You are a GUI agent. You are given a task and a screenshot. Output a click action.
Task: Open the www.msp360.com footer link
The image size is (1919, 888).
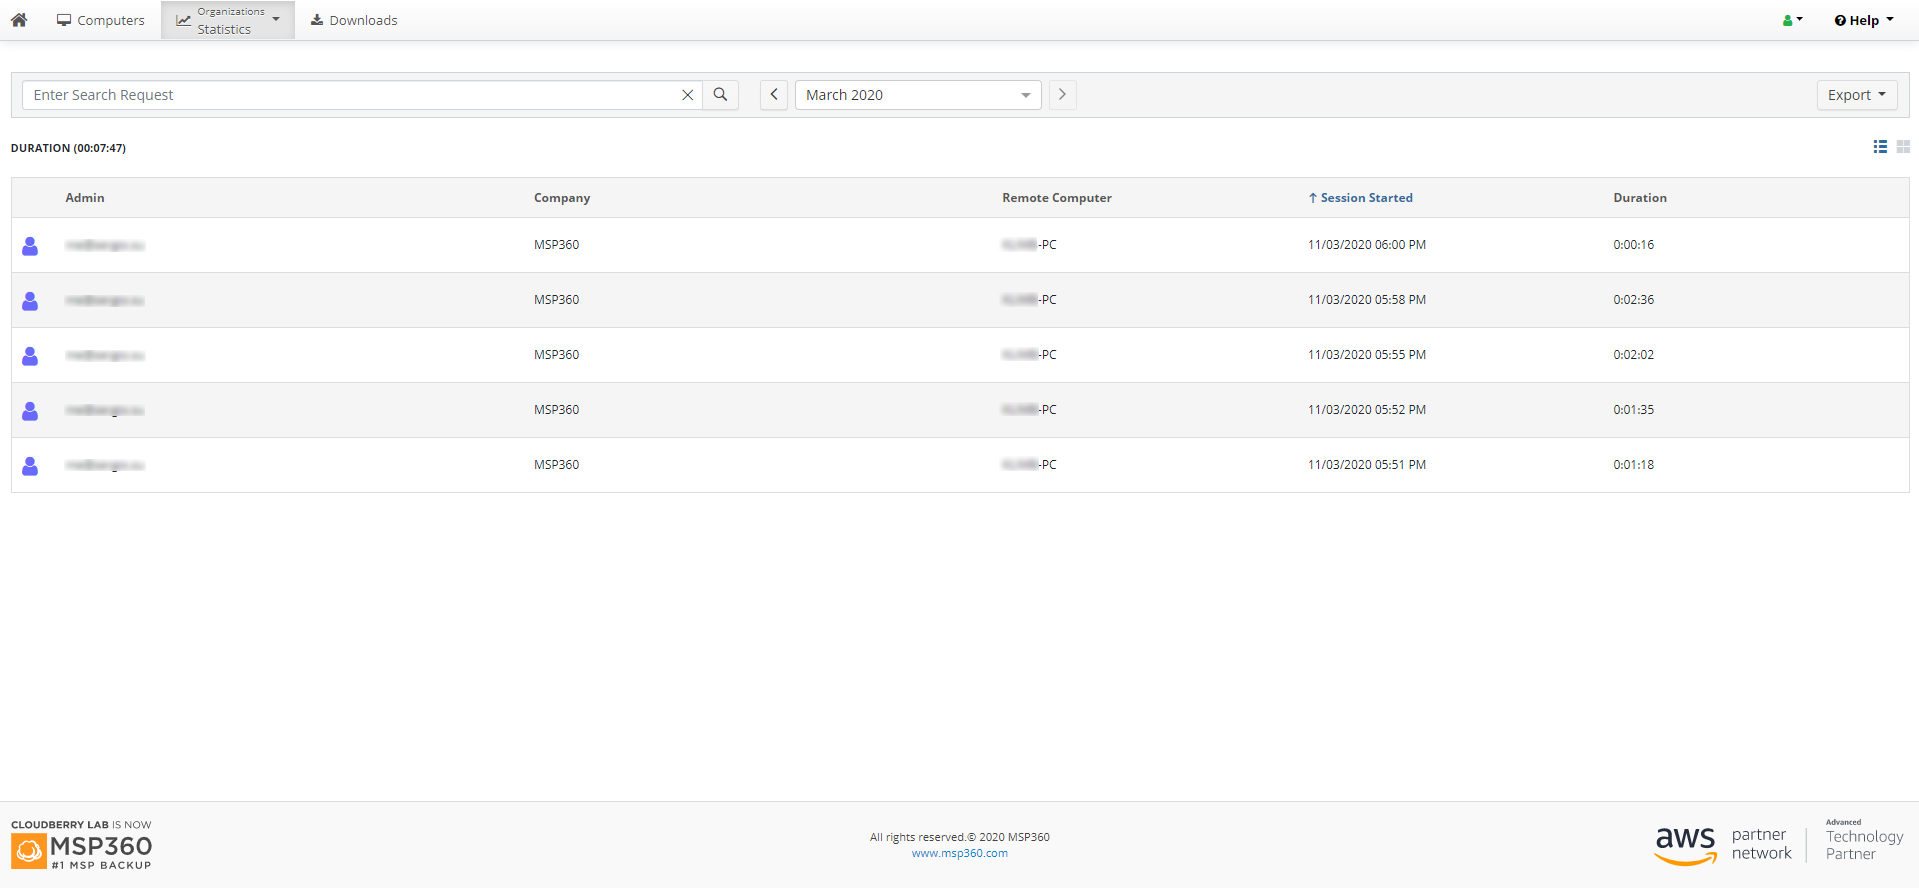point(960,853)
